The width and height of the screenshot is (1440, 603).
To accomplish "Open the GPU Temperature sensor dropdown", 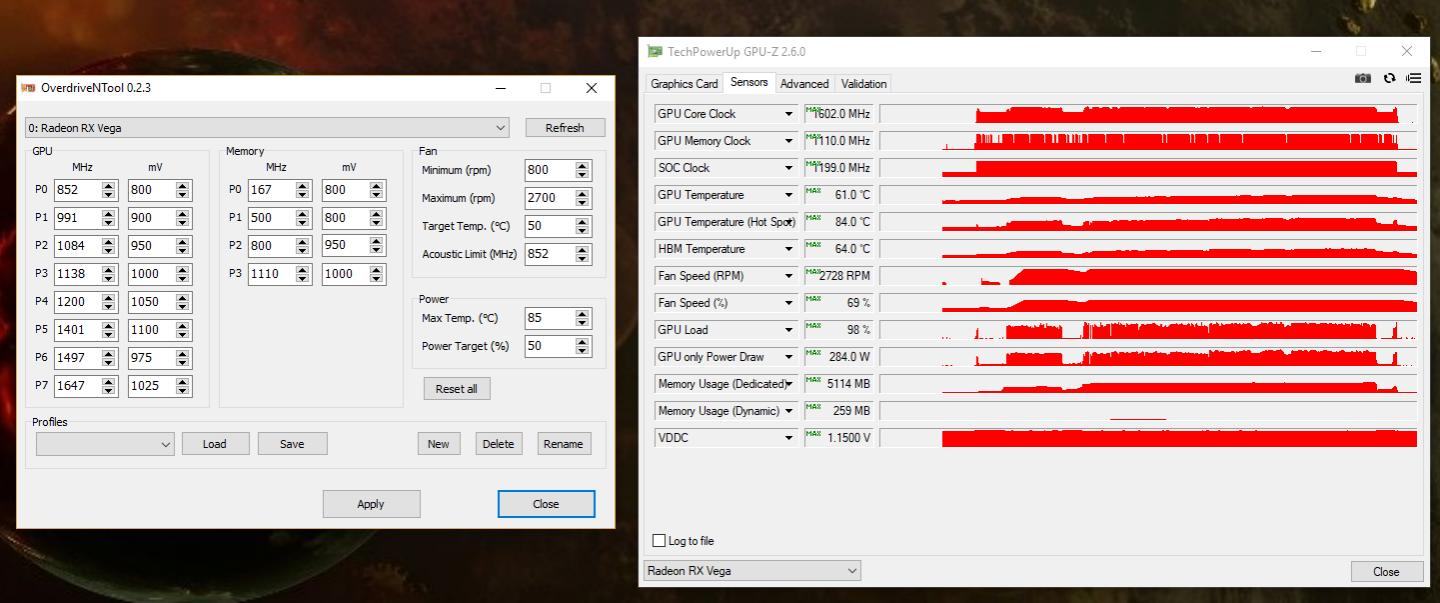I will coord(788,195).
